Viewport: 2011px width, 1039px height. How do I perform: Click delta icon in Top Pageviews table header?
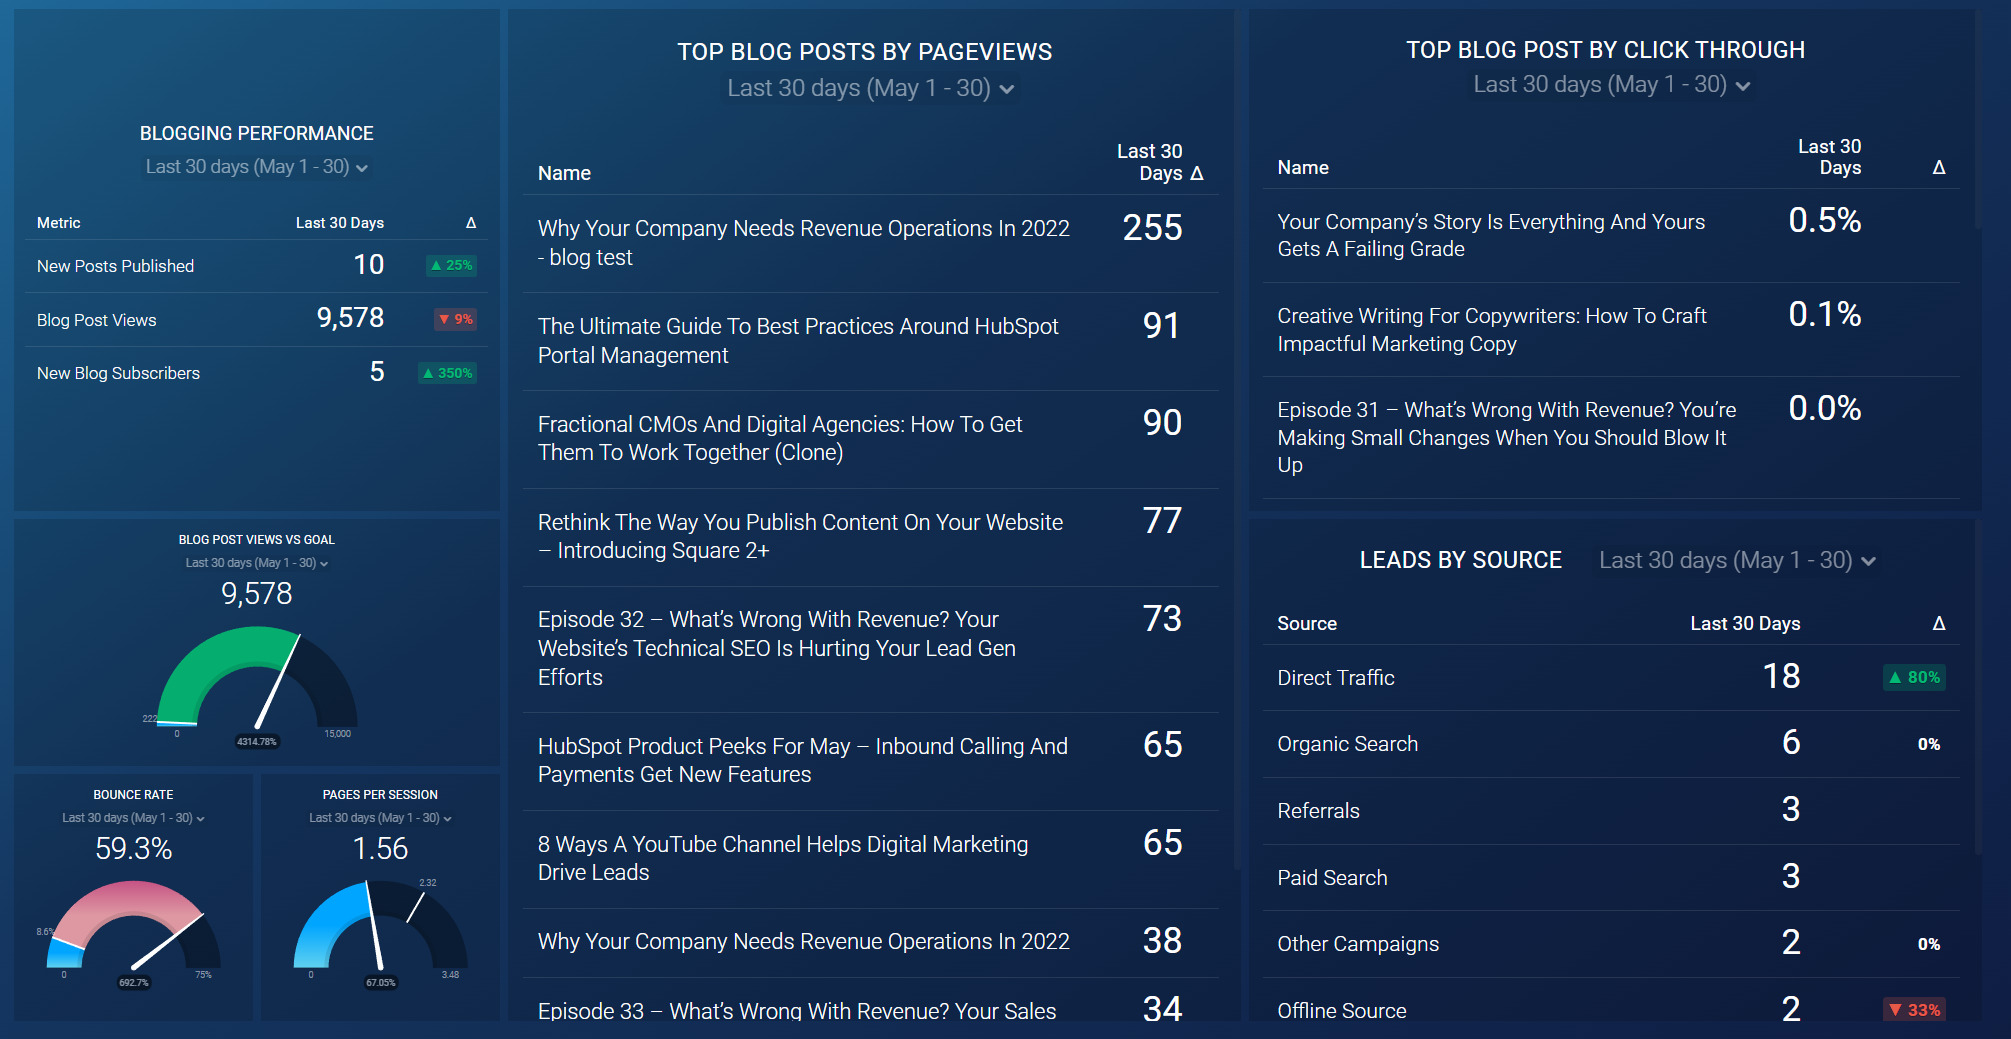[1196, 174]
